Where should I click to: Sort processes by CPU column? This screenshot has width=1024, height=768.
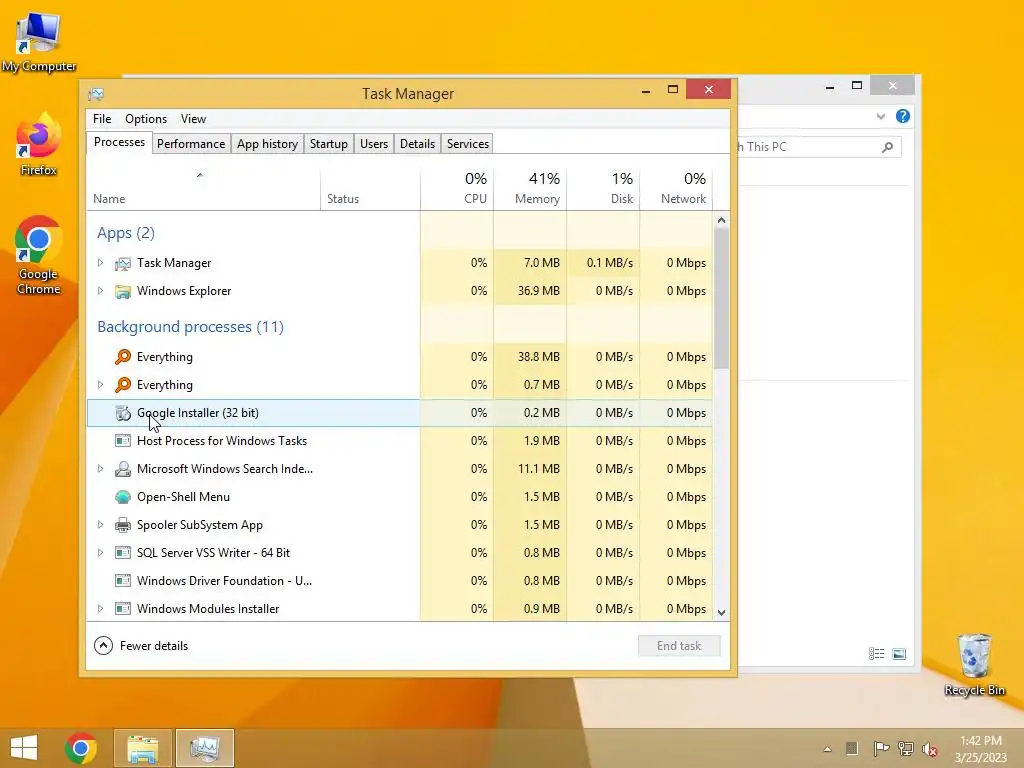pos(457,189)
